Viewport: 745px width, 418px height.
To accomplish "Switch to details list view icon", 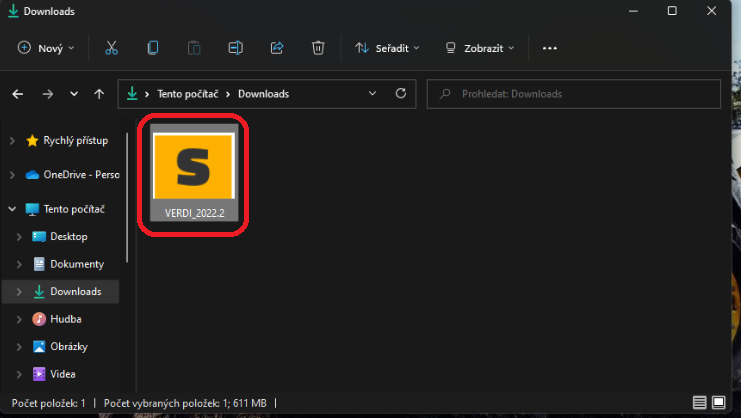I will pos(699,403).
